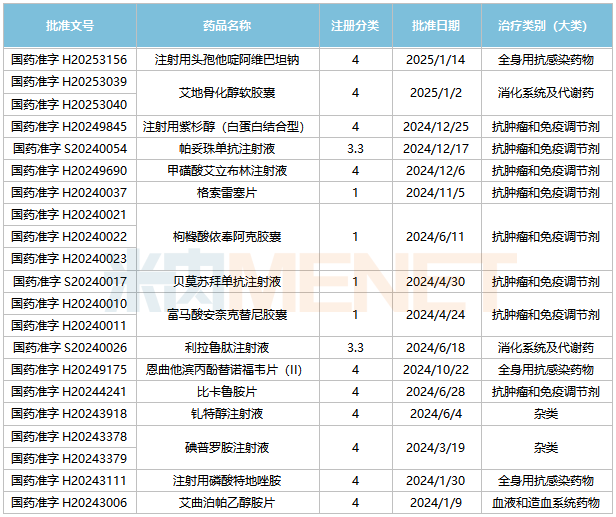Click the date 2024/10/22
This screenshot has height=517, width=616.
[x=436, y=369]
